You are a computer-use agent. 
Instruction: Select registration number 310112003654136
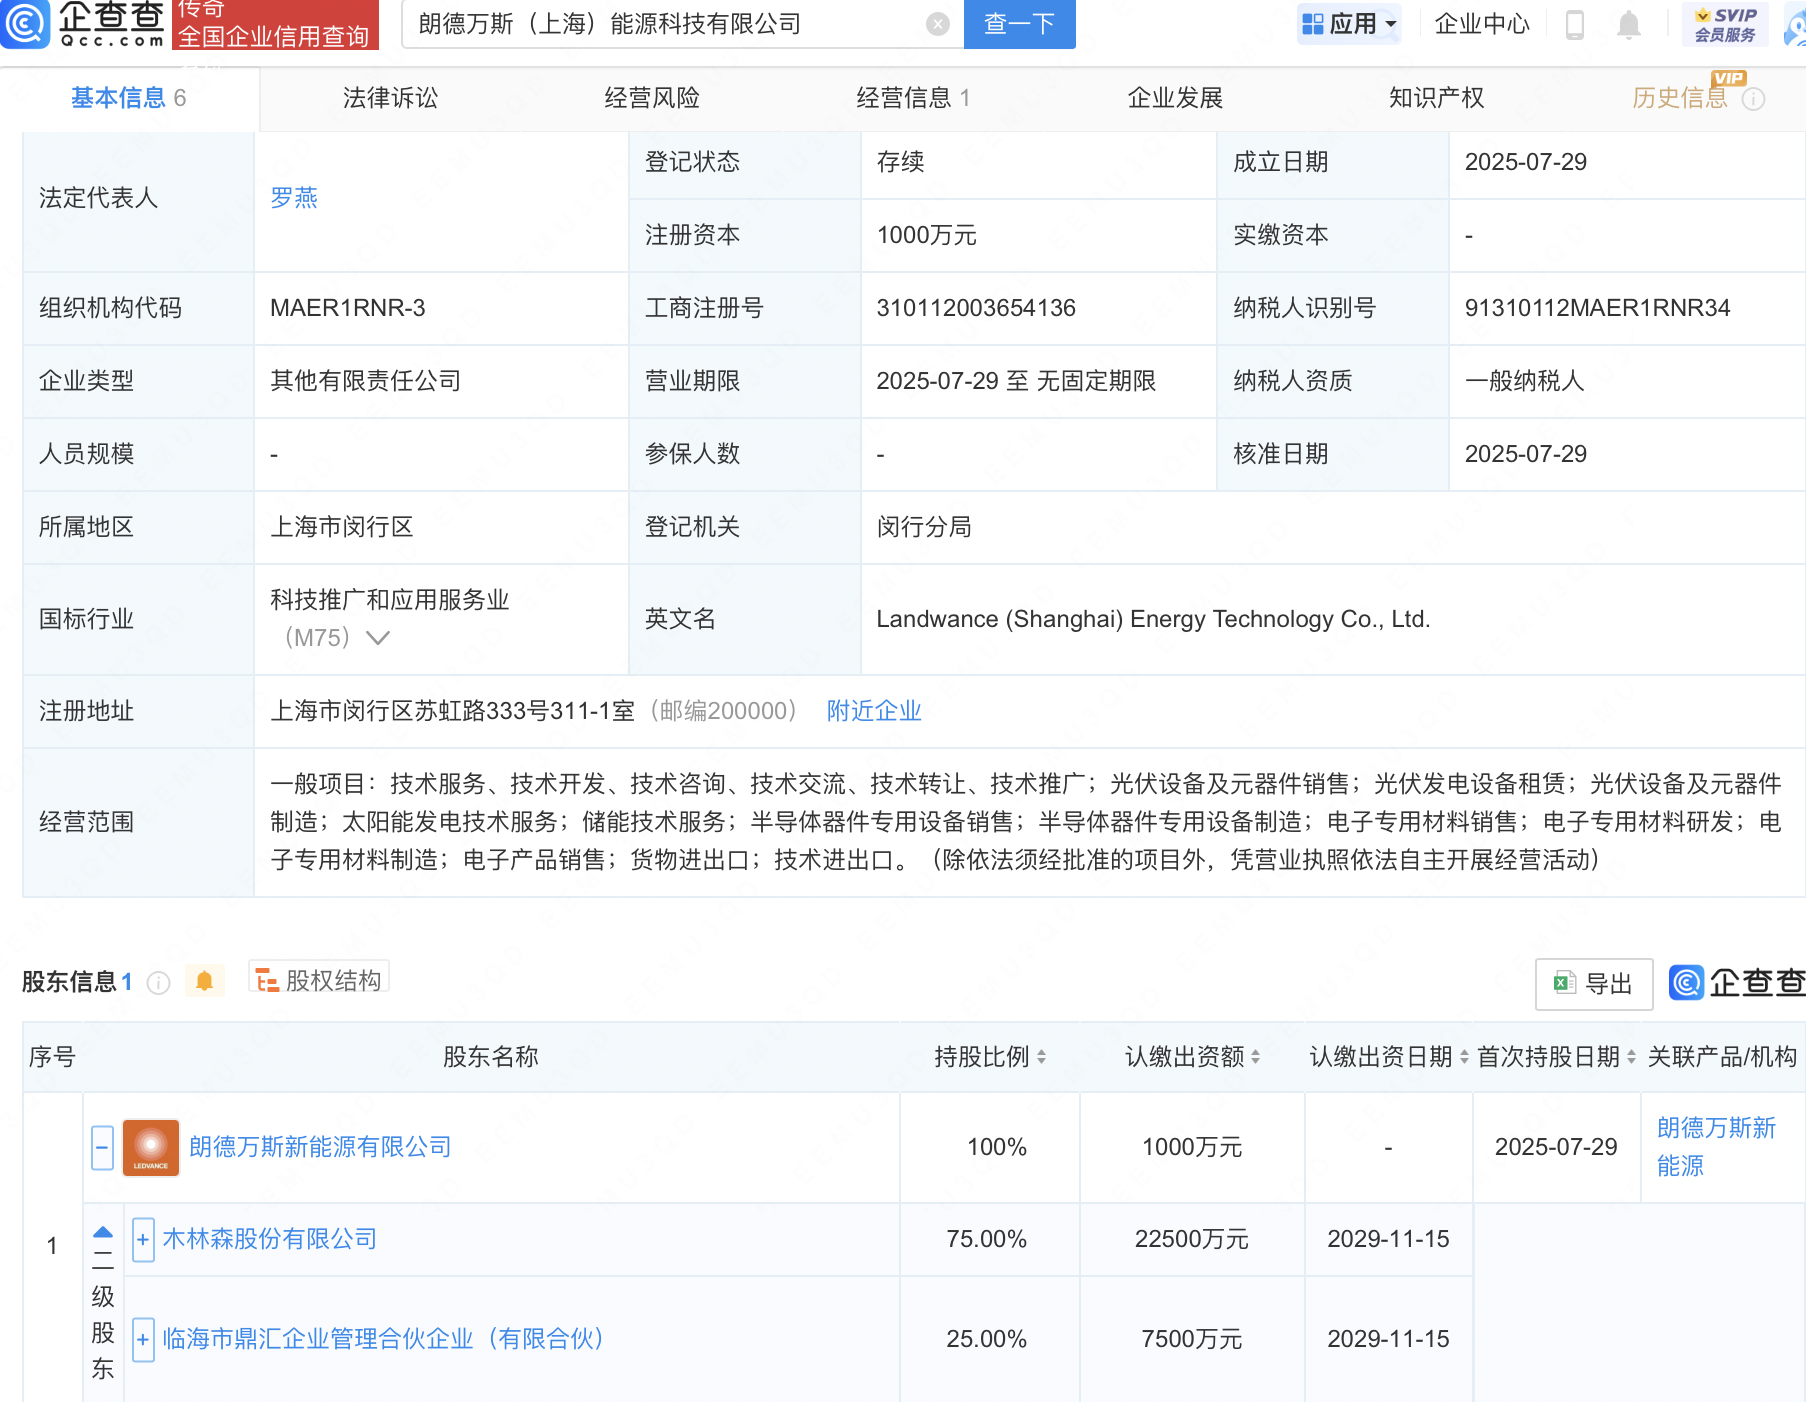tap(976, 308)
